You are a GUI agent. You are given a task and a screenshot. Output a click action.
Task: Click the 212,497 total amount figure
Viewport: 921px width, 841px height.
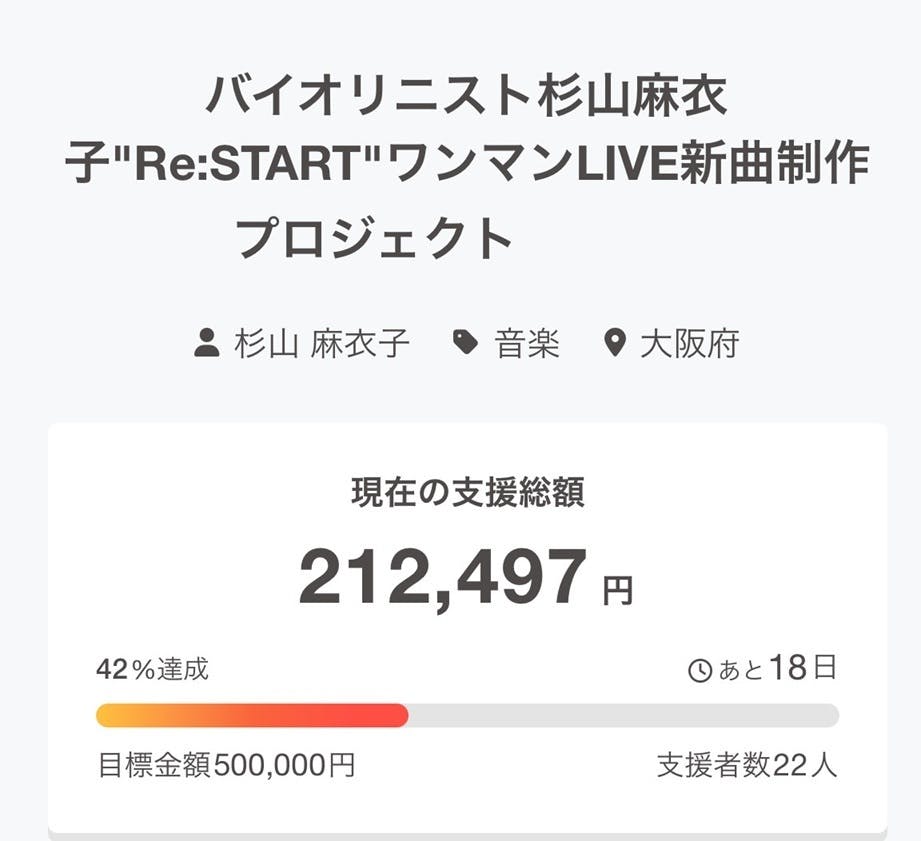[443, 579]
